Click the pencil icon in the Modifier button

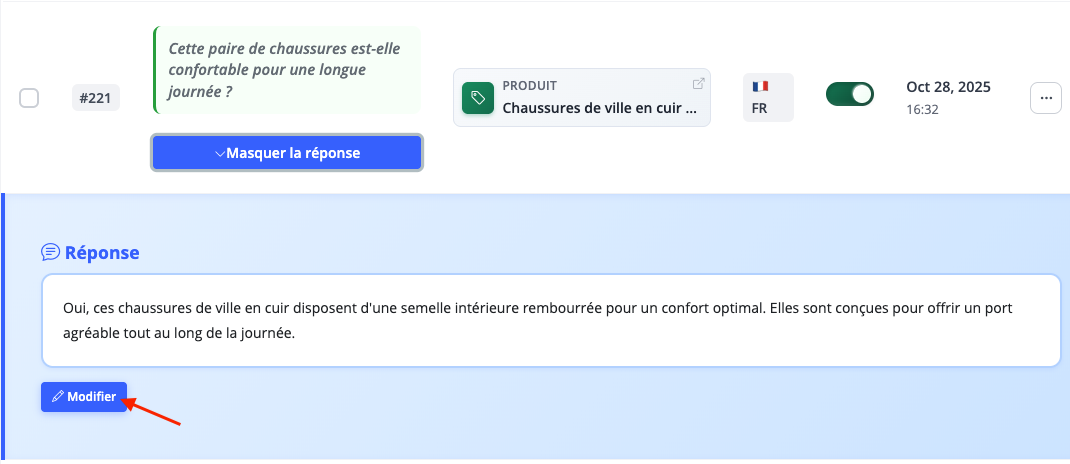[x=58, y=397]
